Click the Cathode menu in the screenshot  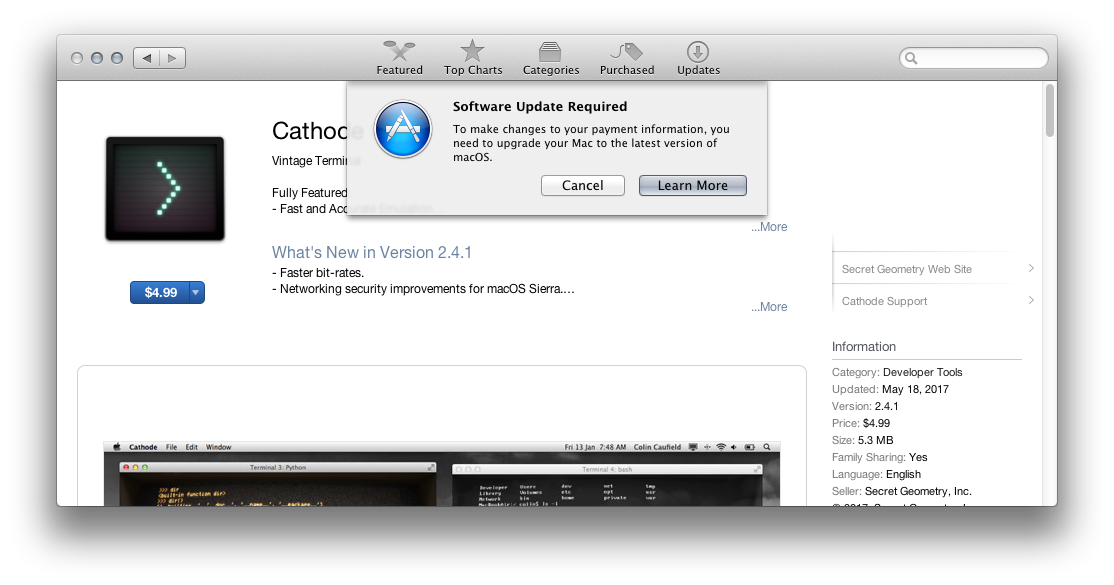[143, 447]
